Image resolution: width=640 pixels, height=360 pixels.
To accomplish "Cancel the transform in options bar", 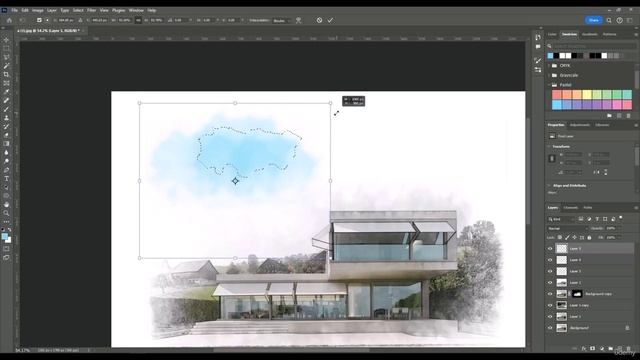I will coord(319,20).
